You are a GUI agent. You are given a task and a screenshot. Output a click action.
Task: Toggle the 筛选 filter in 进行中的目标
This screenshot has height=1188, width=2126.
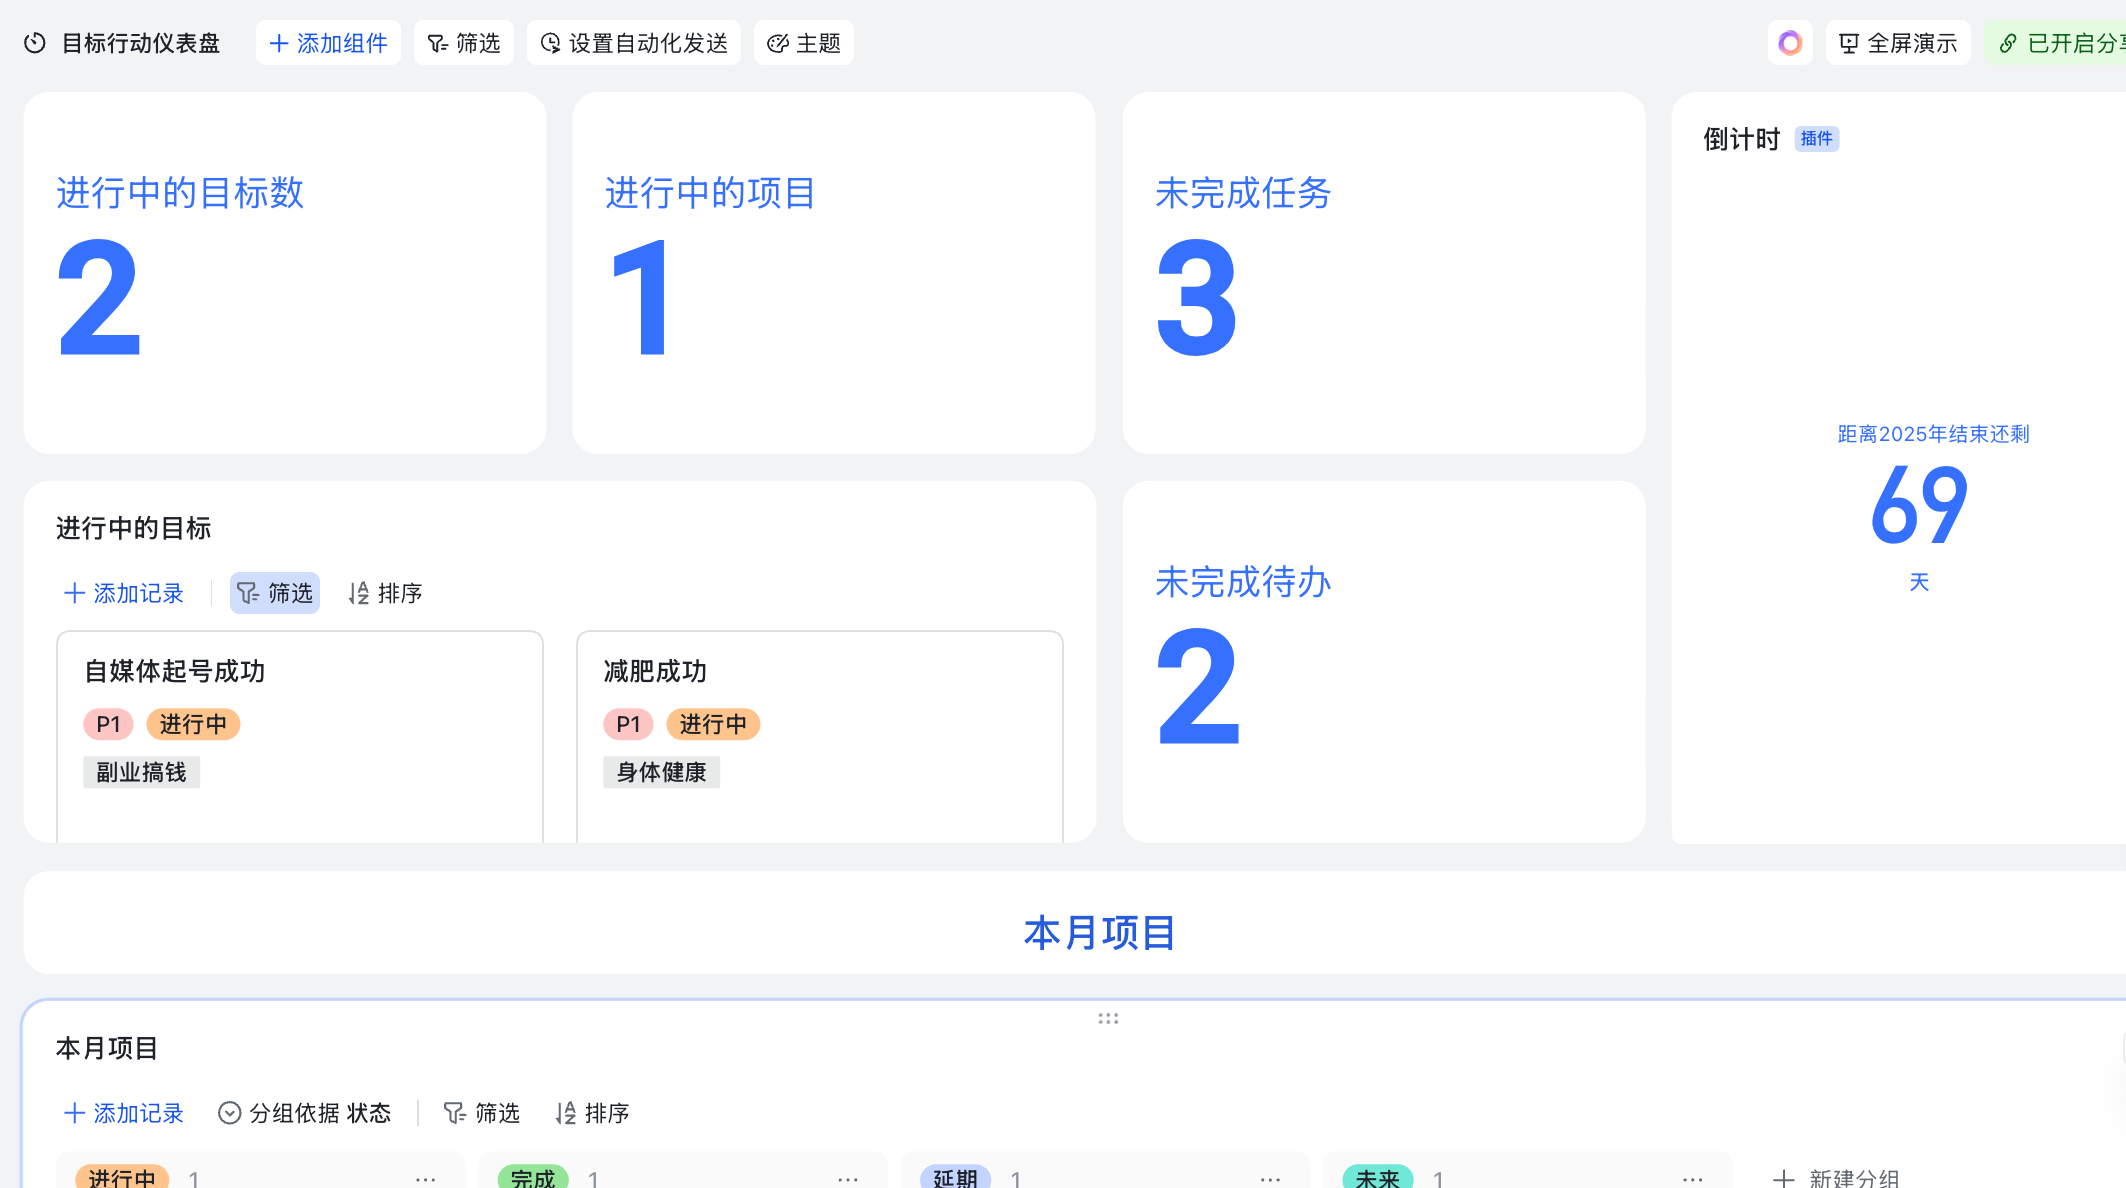point(275,593)
